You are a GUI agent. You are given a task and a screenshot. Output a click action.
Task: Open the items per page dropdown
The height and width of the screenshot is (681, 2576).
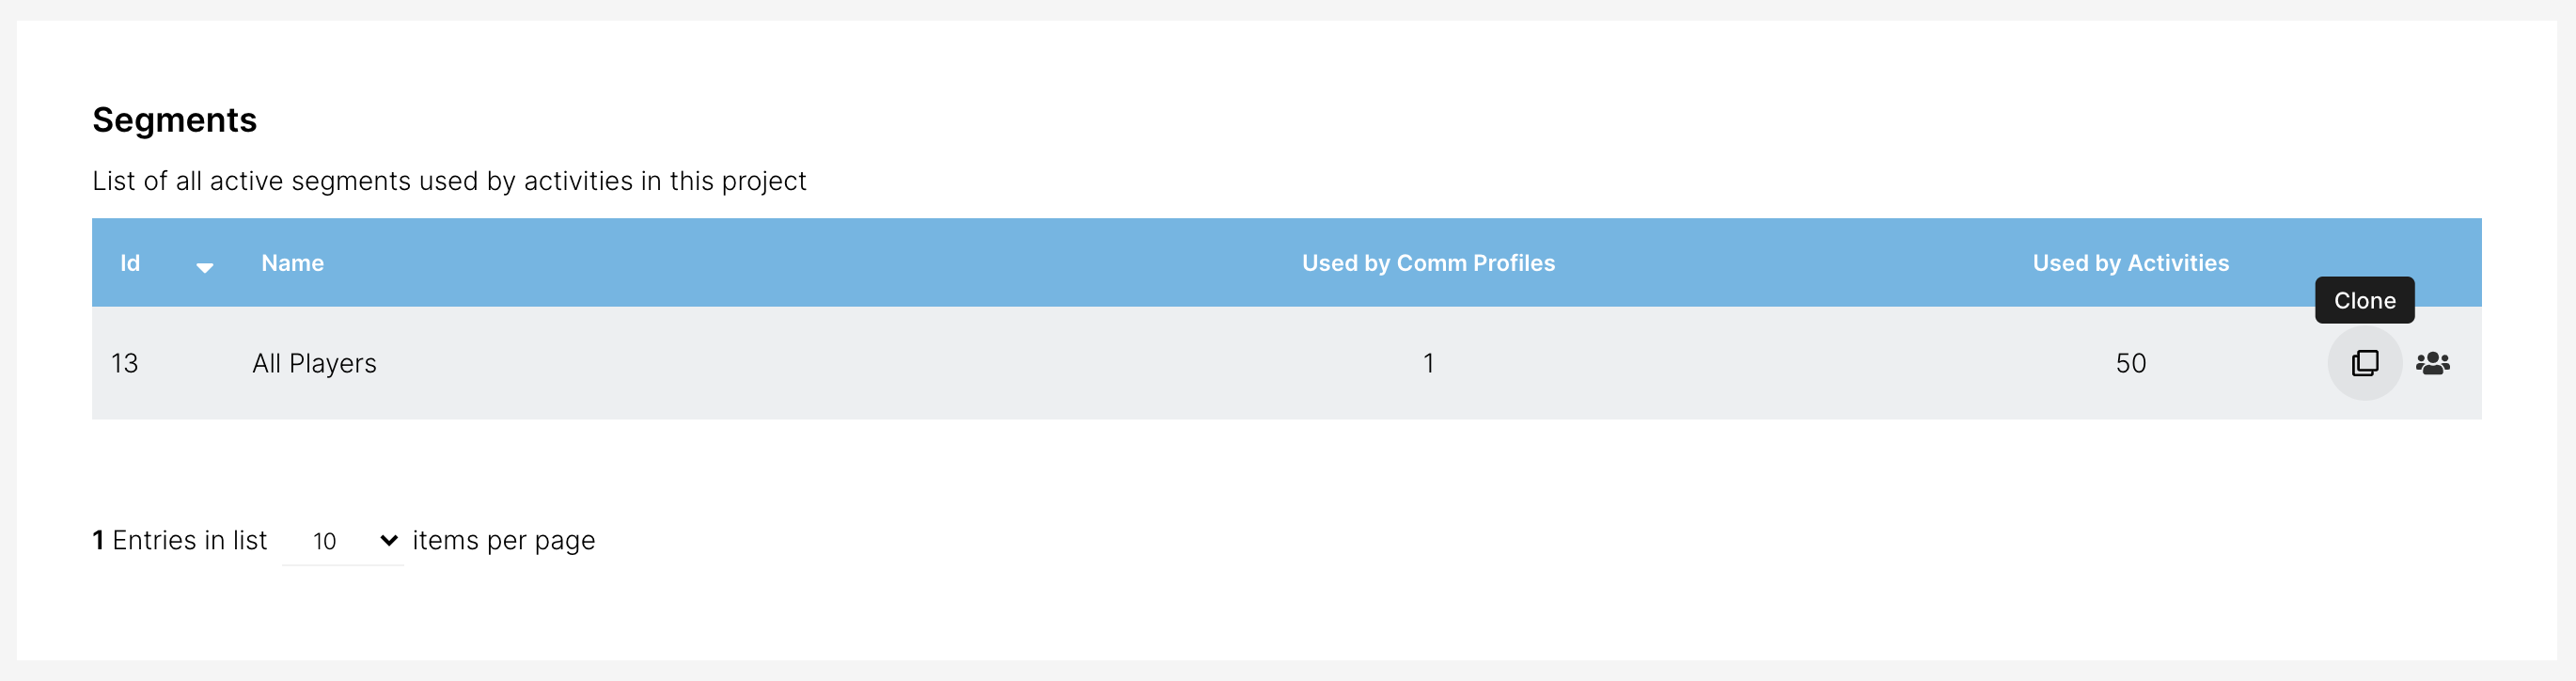pyautogui.click(x=343, y=541)
